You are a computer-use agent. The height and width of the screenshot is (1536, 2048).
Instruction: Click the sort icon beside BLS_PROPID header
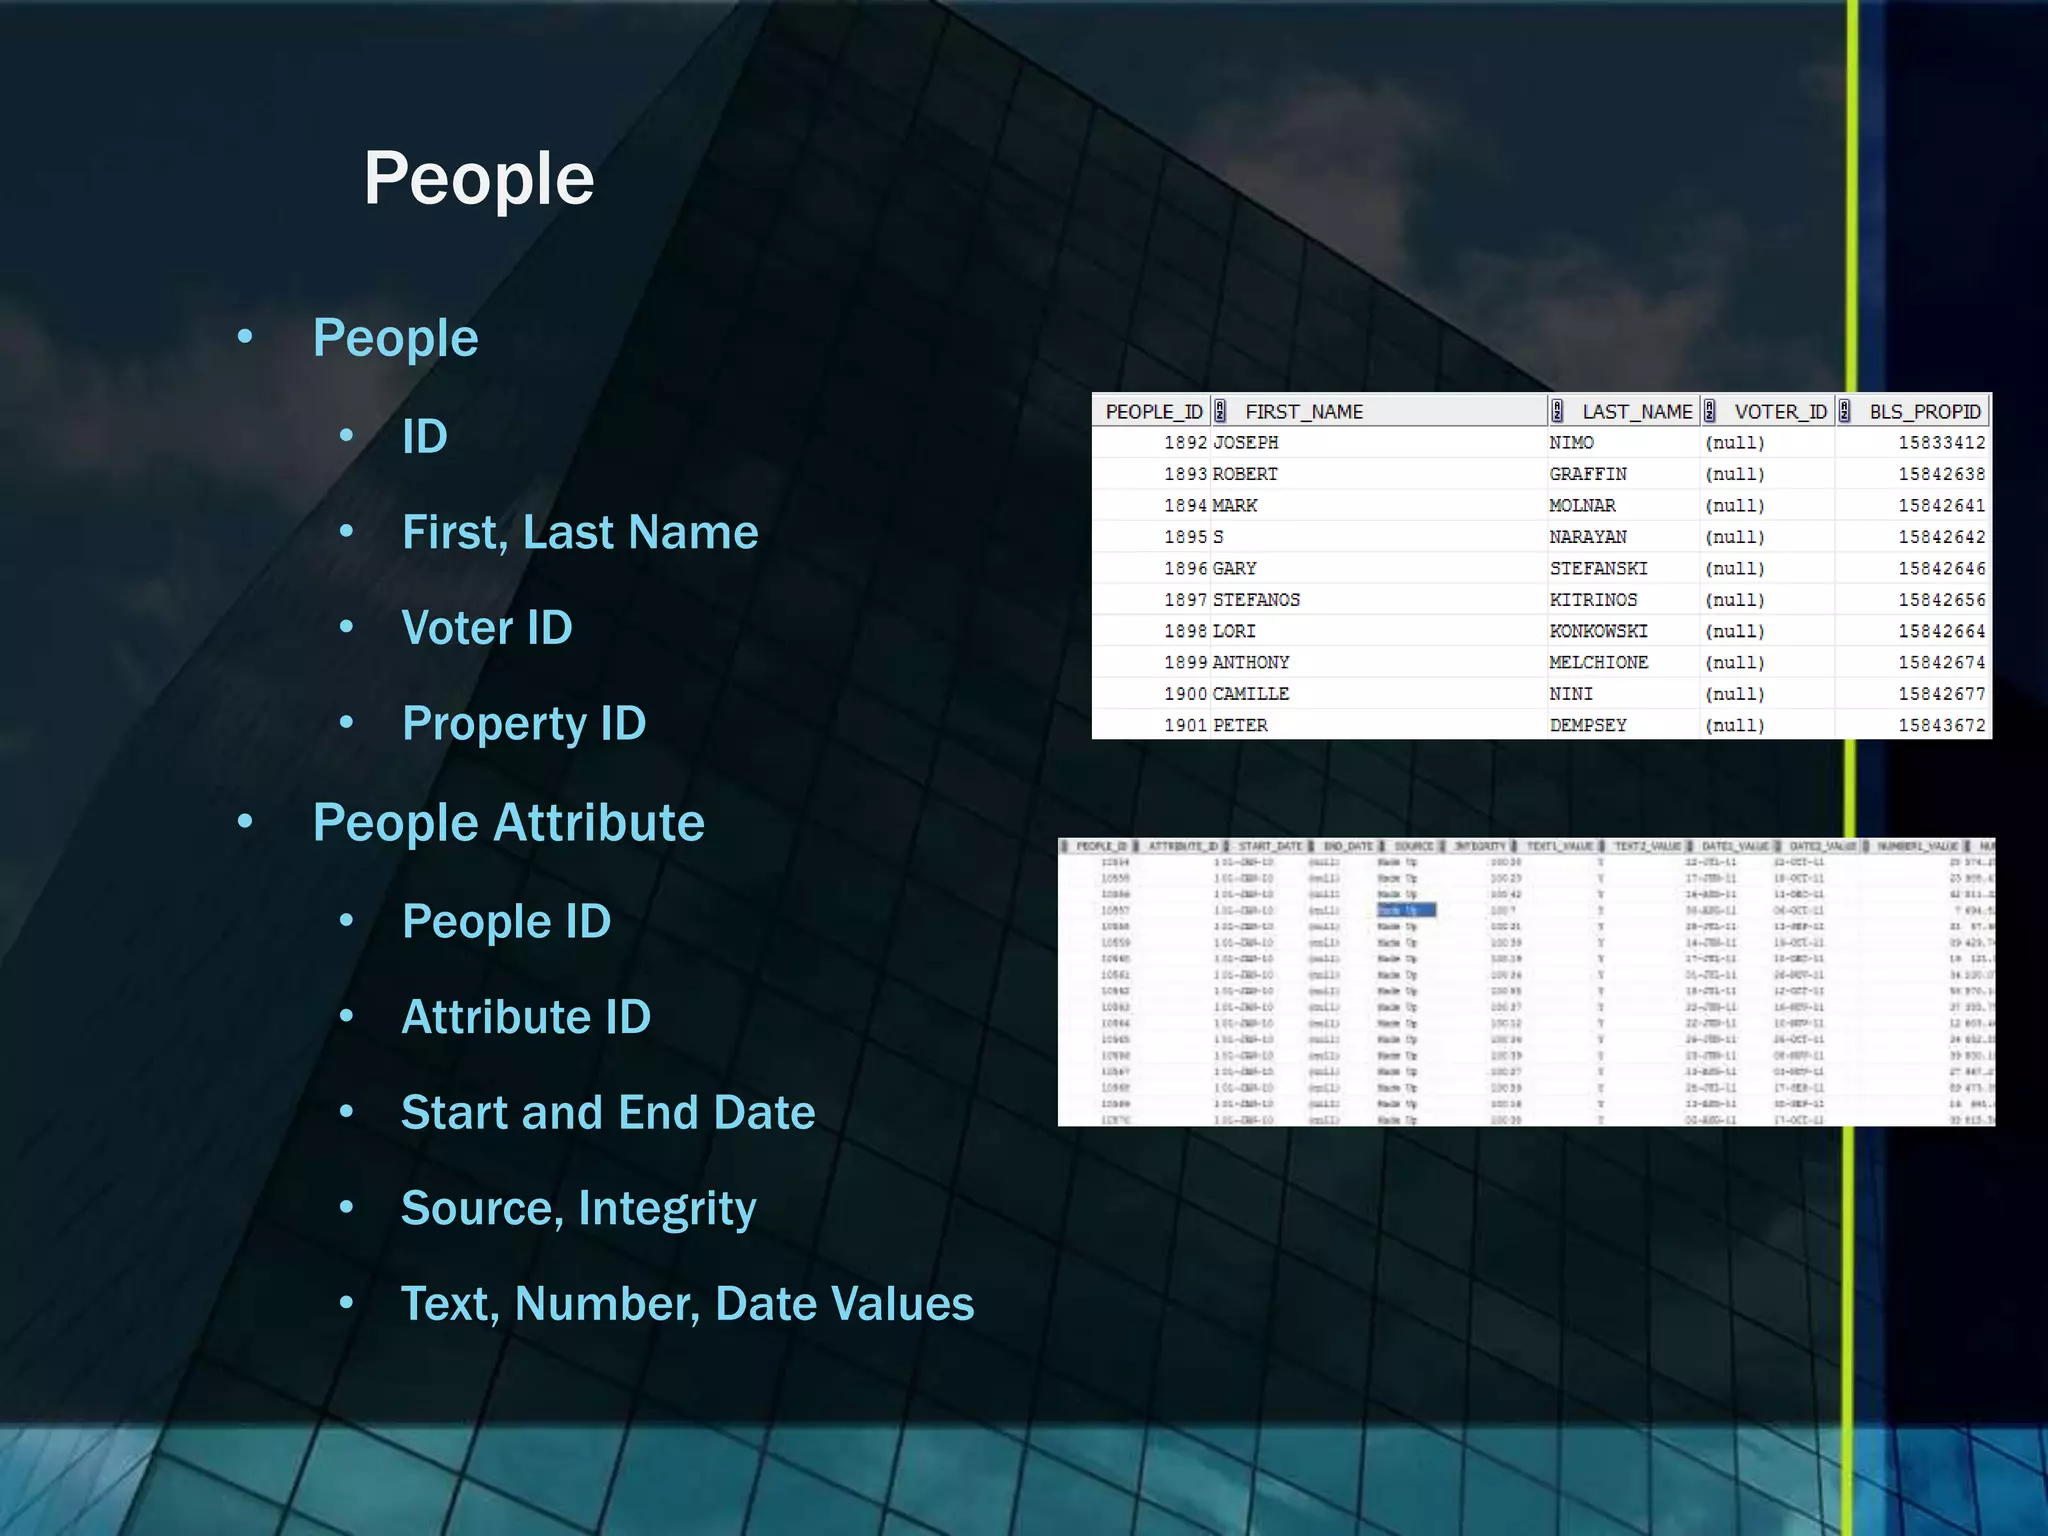(x=1845, y=411)
